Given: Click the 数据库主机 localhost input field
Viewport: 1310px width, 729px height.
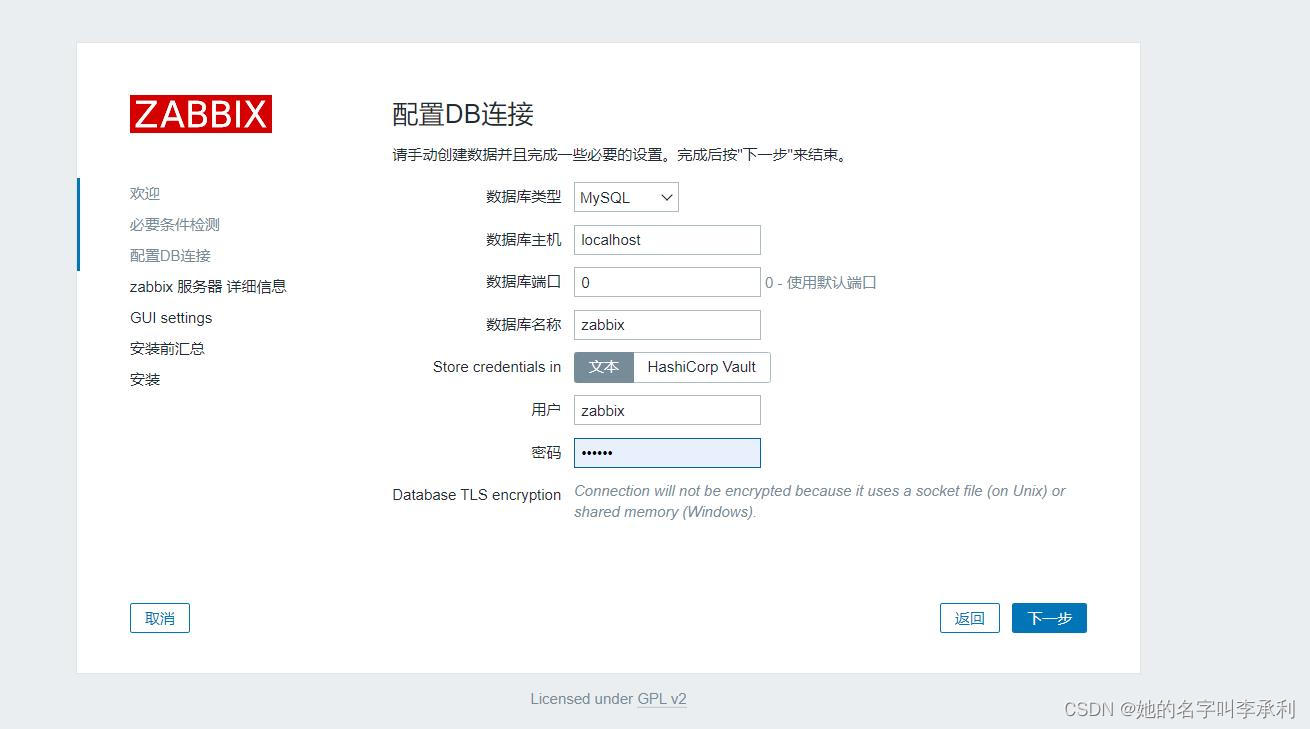Looking at the screenshot, I should tap(666, 240).
